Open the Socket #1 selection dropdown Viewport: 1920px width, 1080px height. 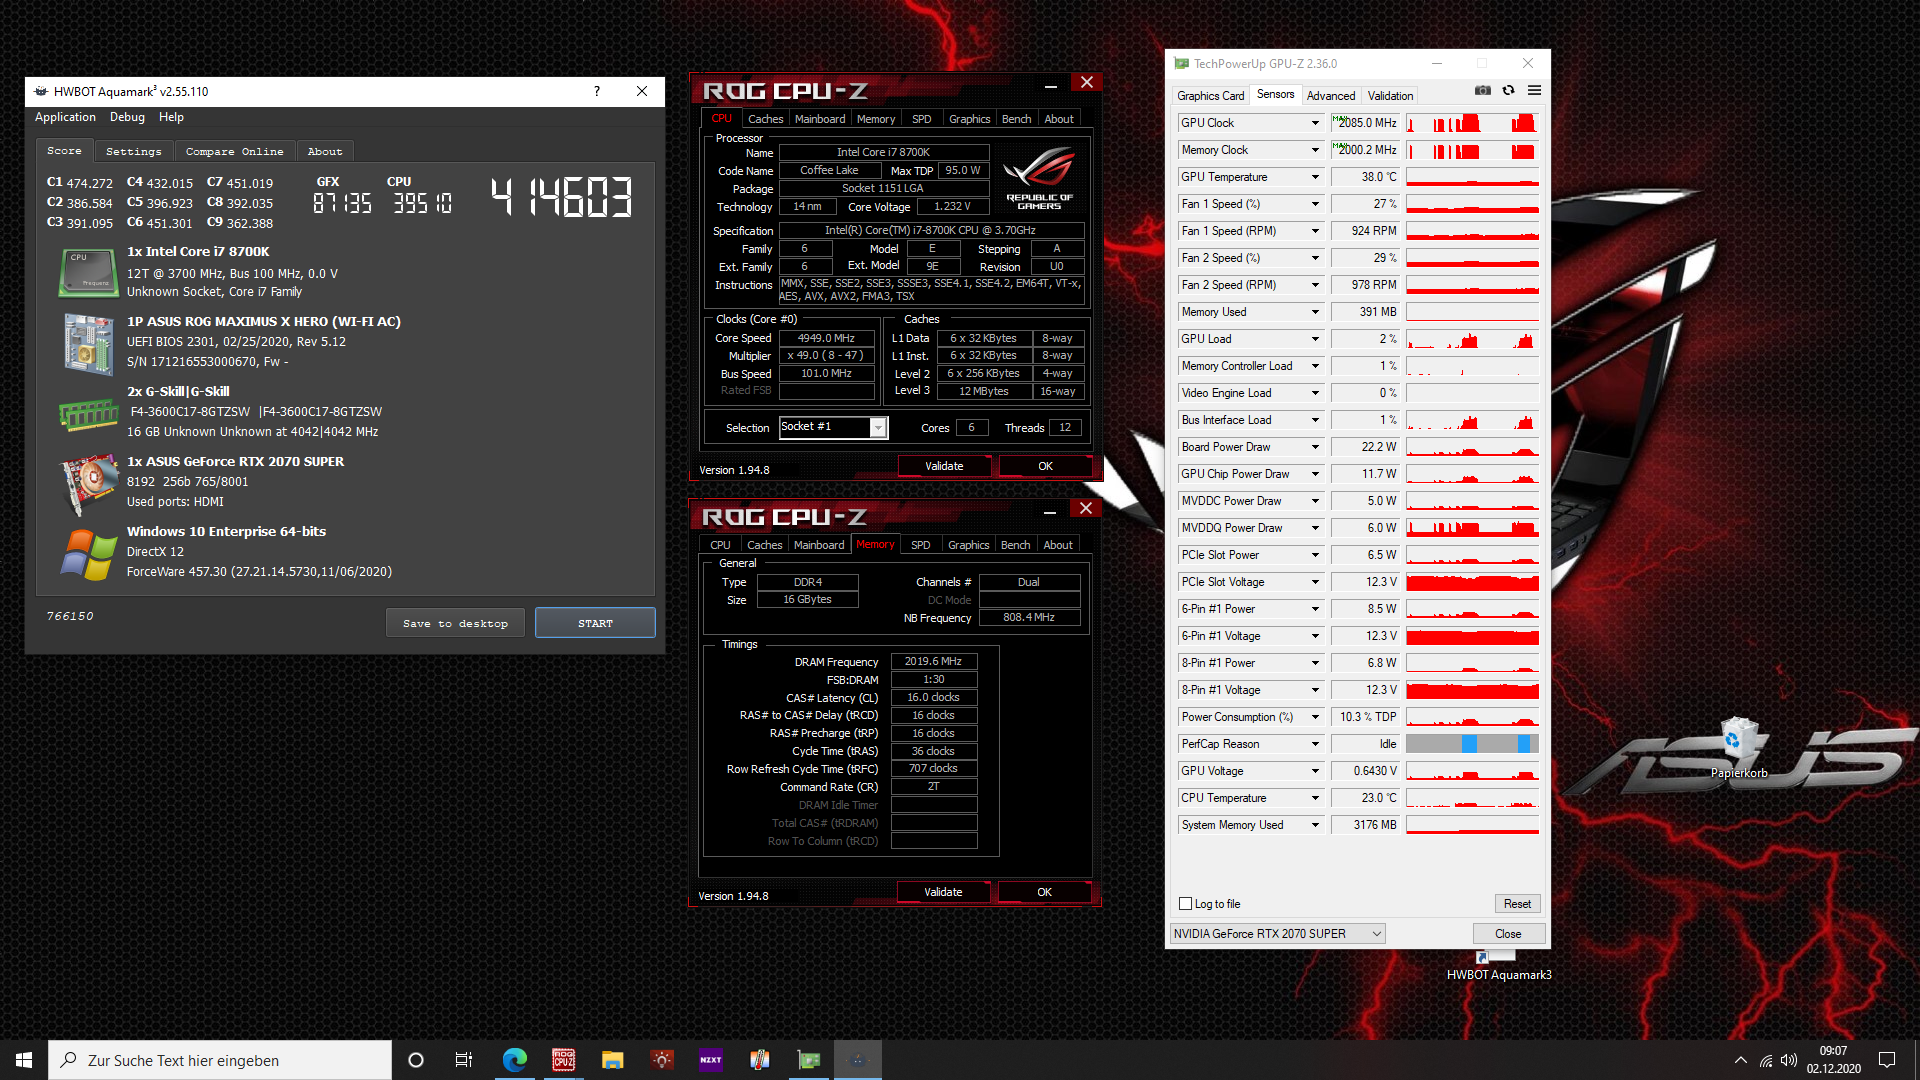878,428
